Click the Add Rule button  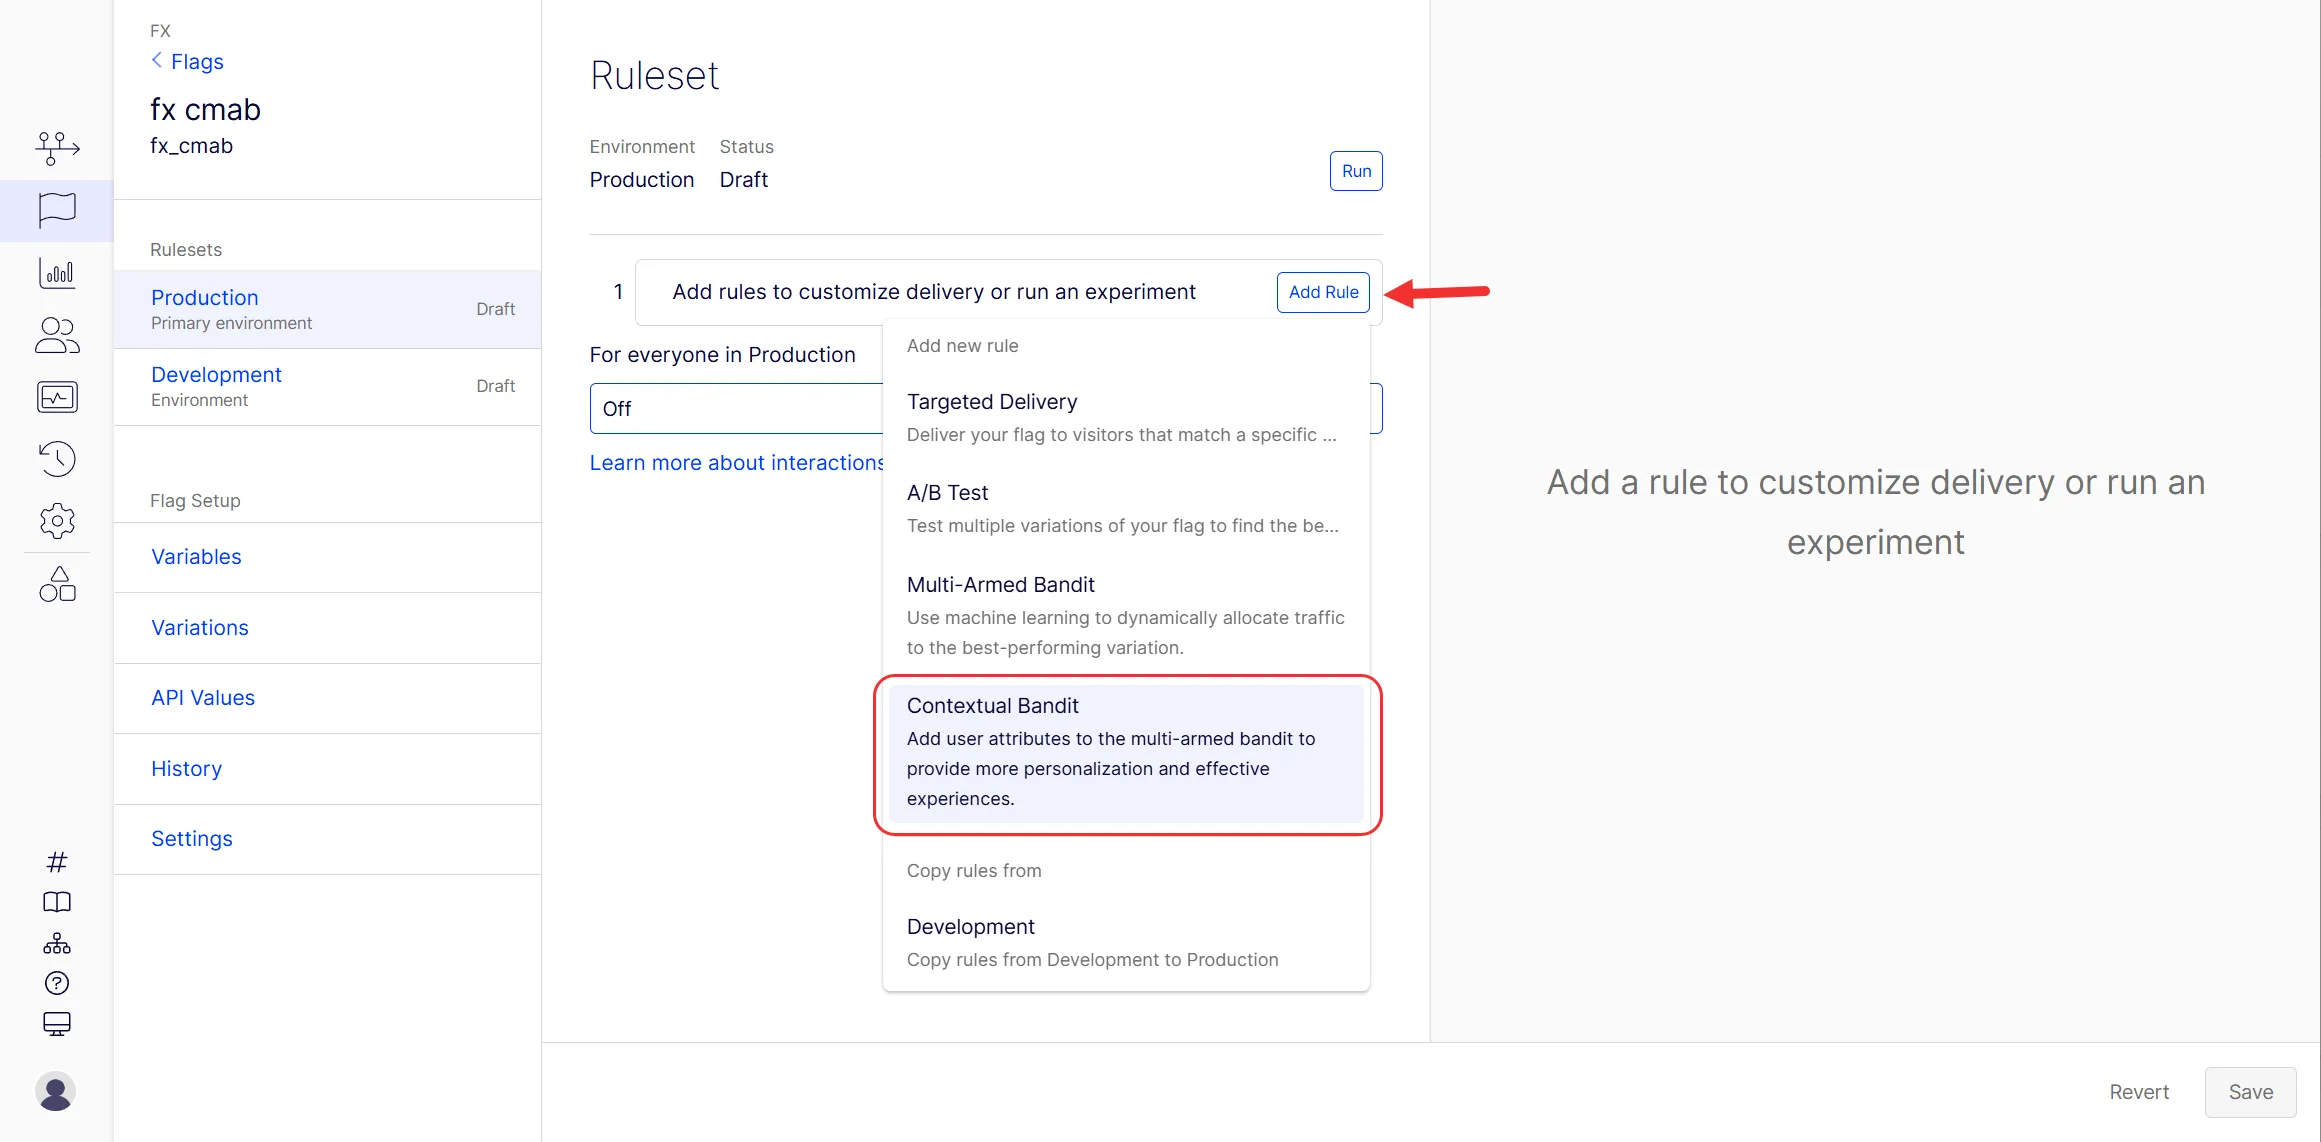pyautogui.click(x=1323, y=292)
